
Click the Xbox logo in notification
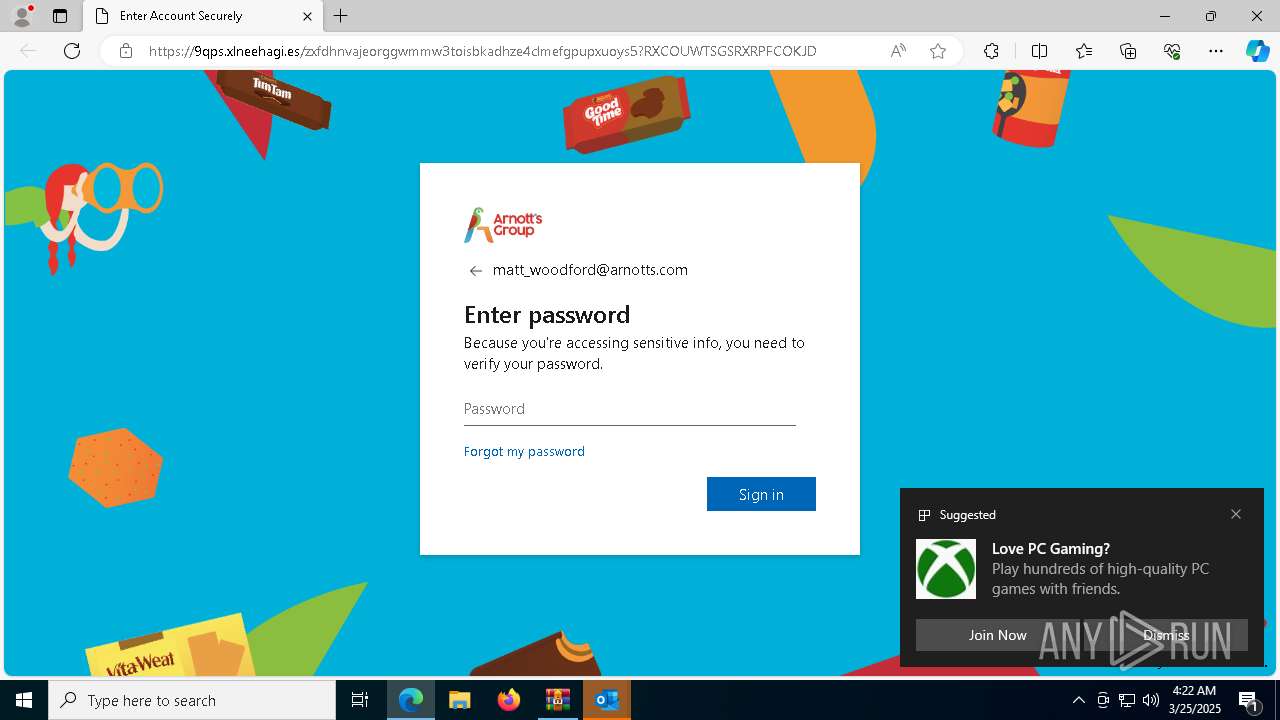pyautogui.click(x=946, y=569)
